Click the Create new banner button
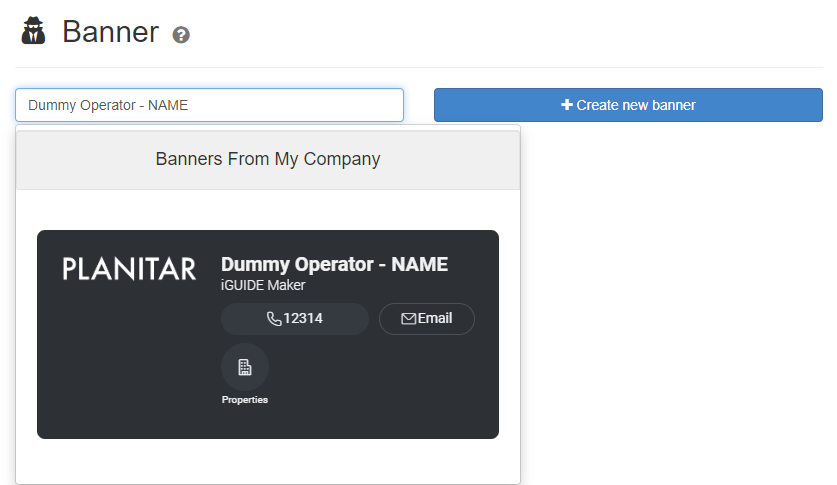The image size is (837, 485). click(x=628, y=105)
